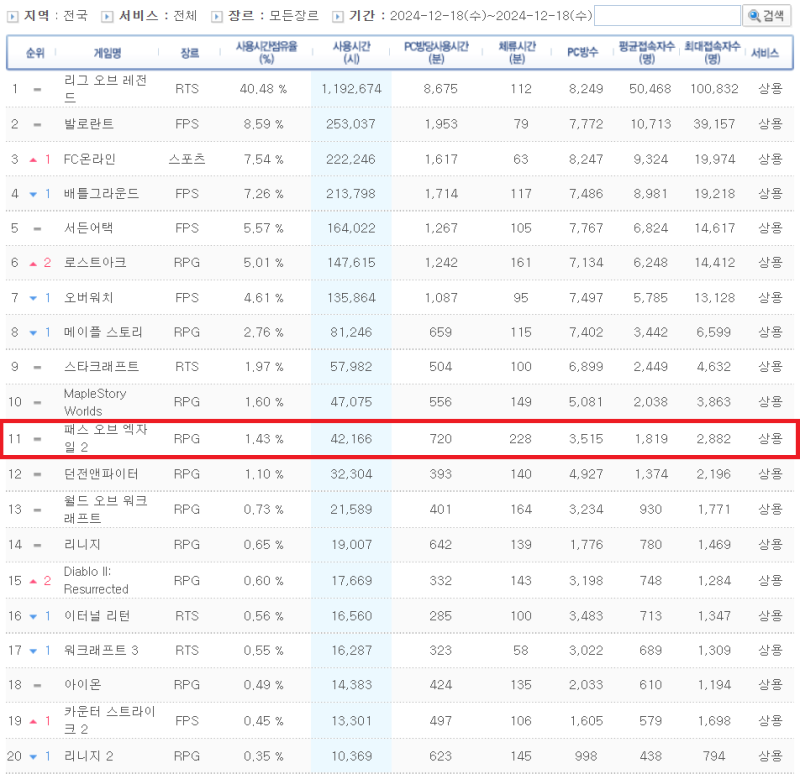
Task: Select the 카운터 스트라이크 2 game name
Action: coord(110,720)
